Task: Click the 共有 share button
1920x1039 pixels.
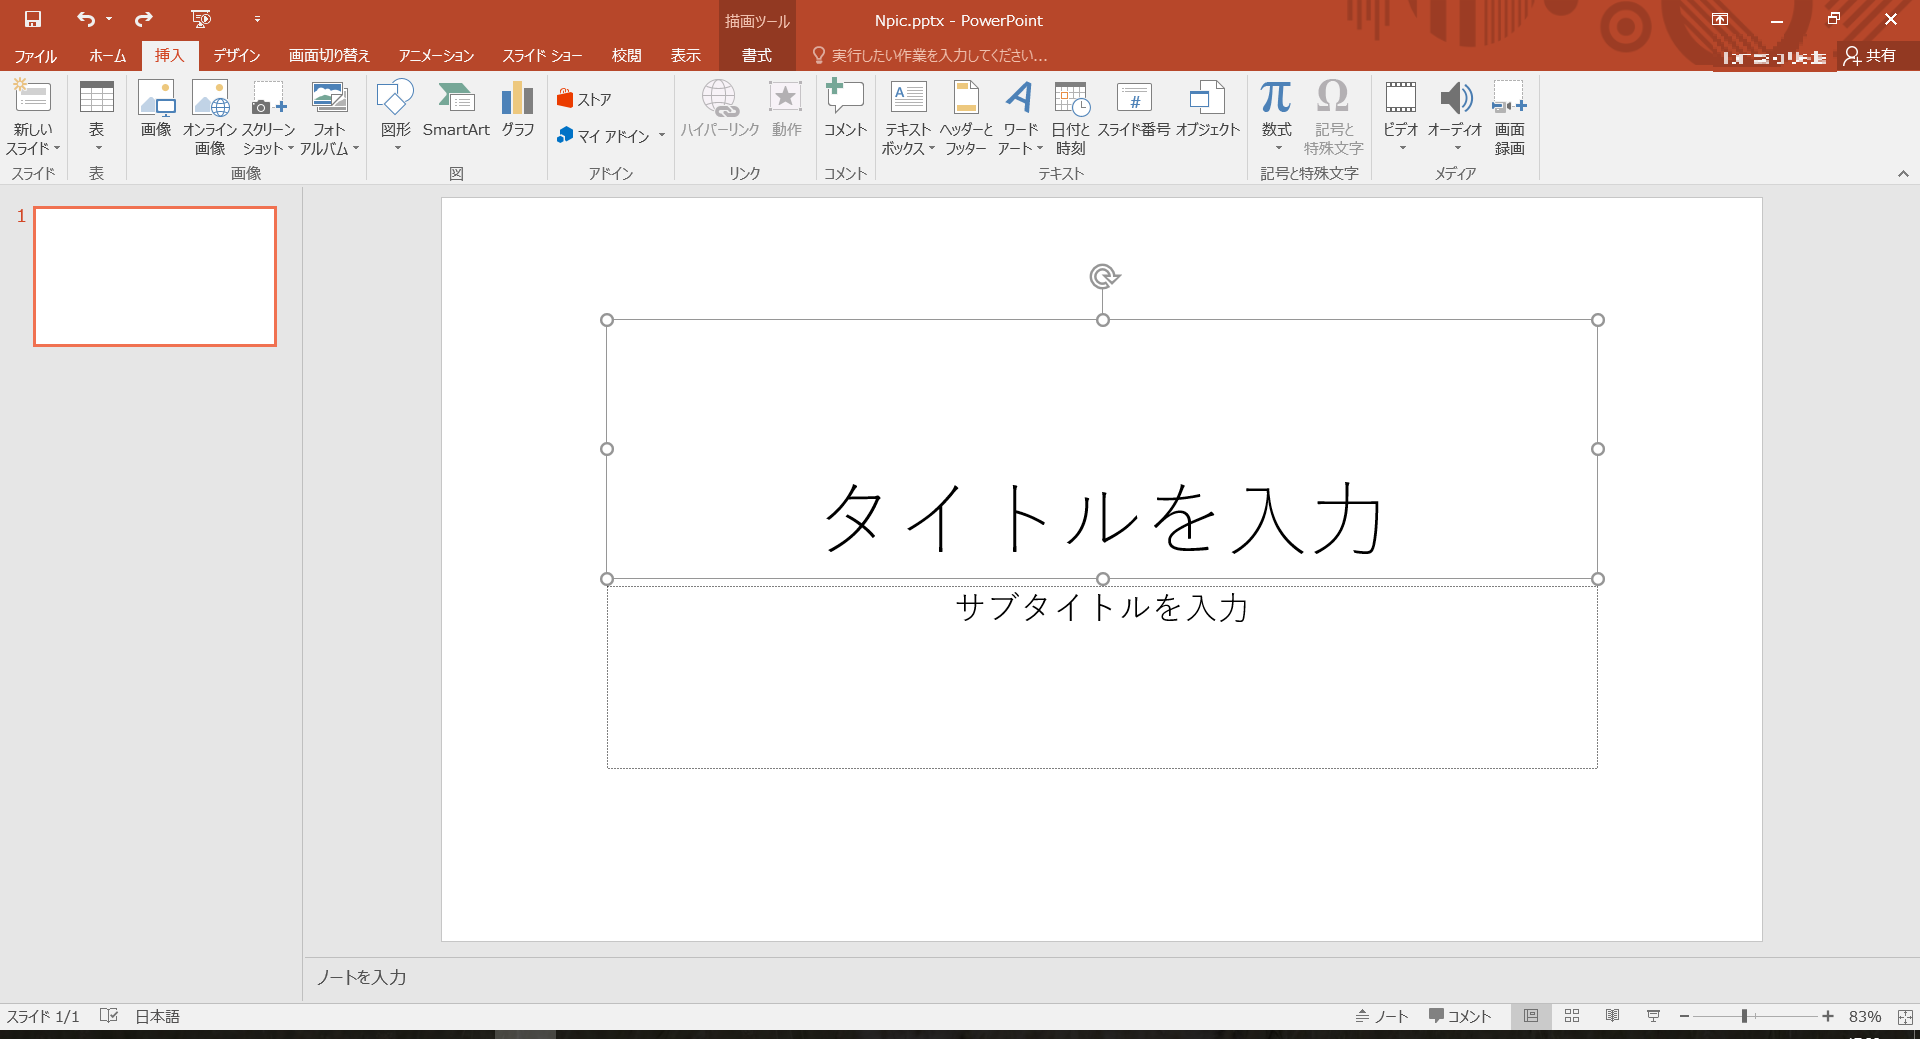Action: pyautogui.click(x=1870, y=56)
